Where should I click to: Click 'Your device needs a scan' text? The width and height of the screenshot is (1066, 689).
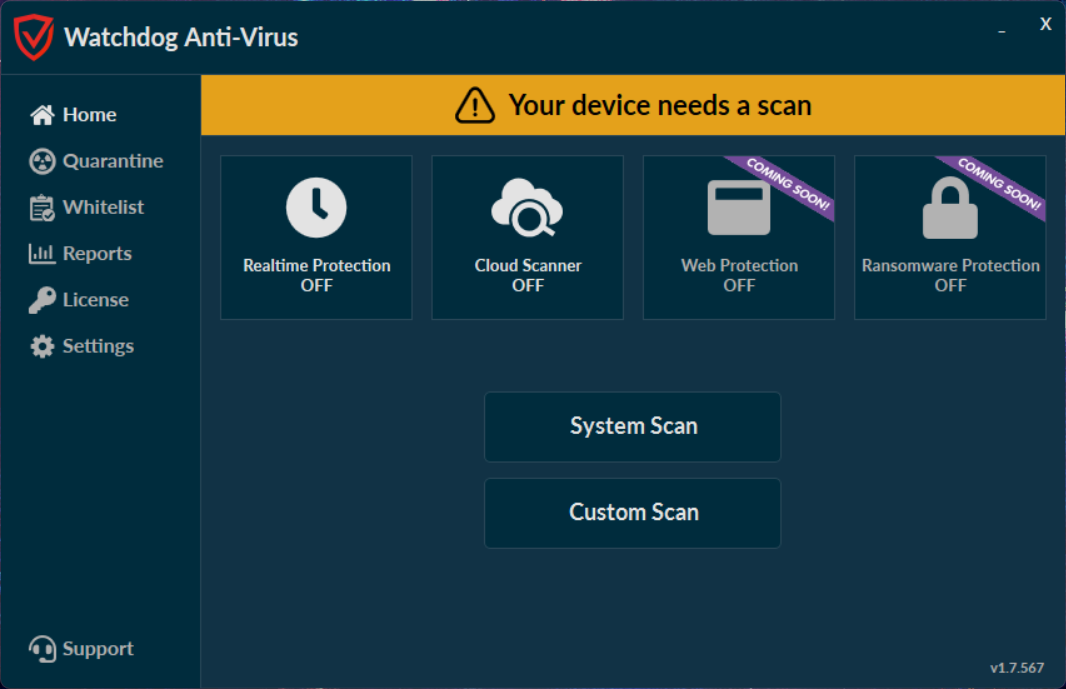click(x=660, y=105)
